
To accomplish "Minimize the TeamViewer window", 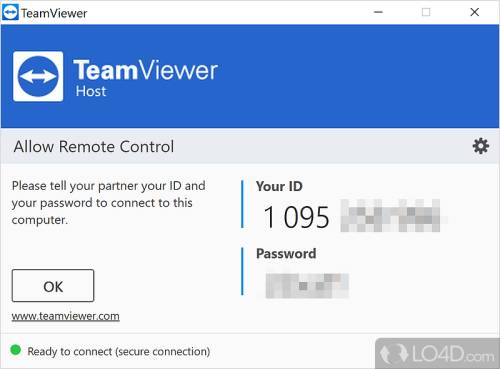I will tap(378, 12).
